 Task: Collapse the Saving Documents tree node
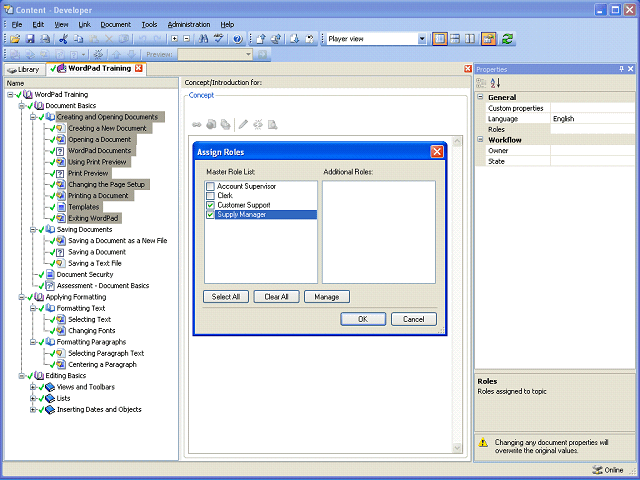pyautogui.click(x=33, y=230)
